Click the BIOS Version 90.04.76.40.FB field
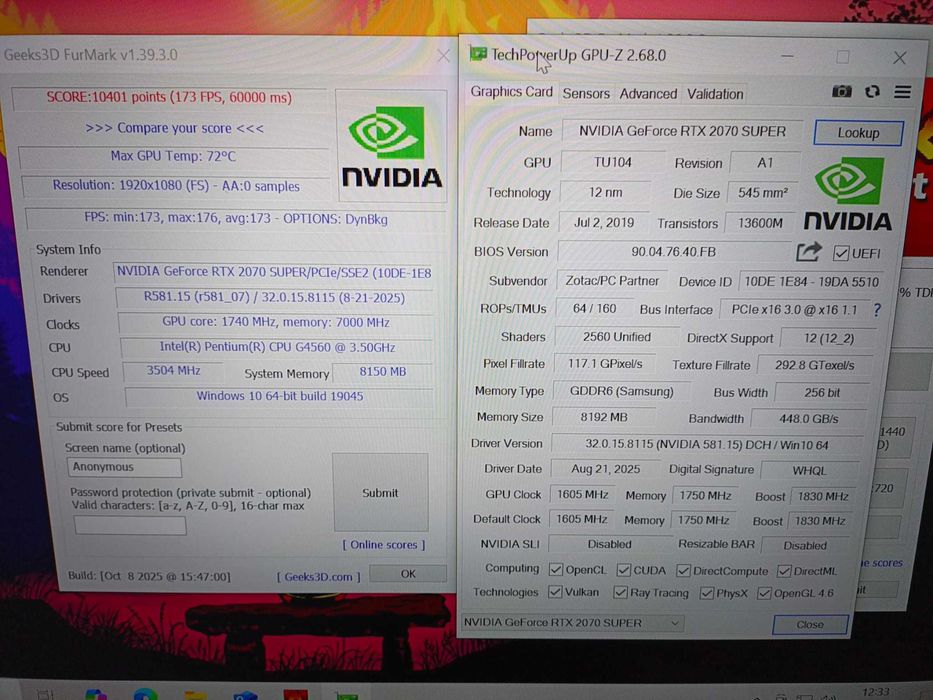 [674, 252]
